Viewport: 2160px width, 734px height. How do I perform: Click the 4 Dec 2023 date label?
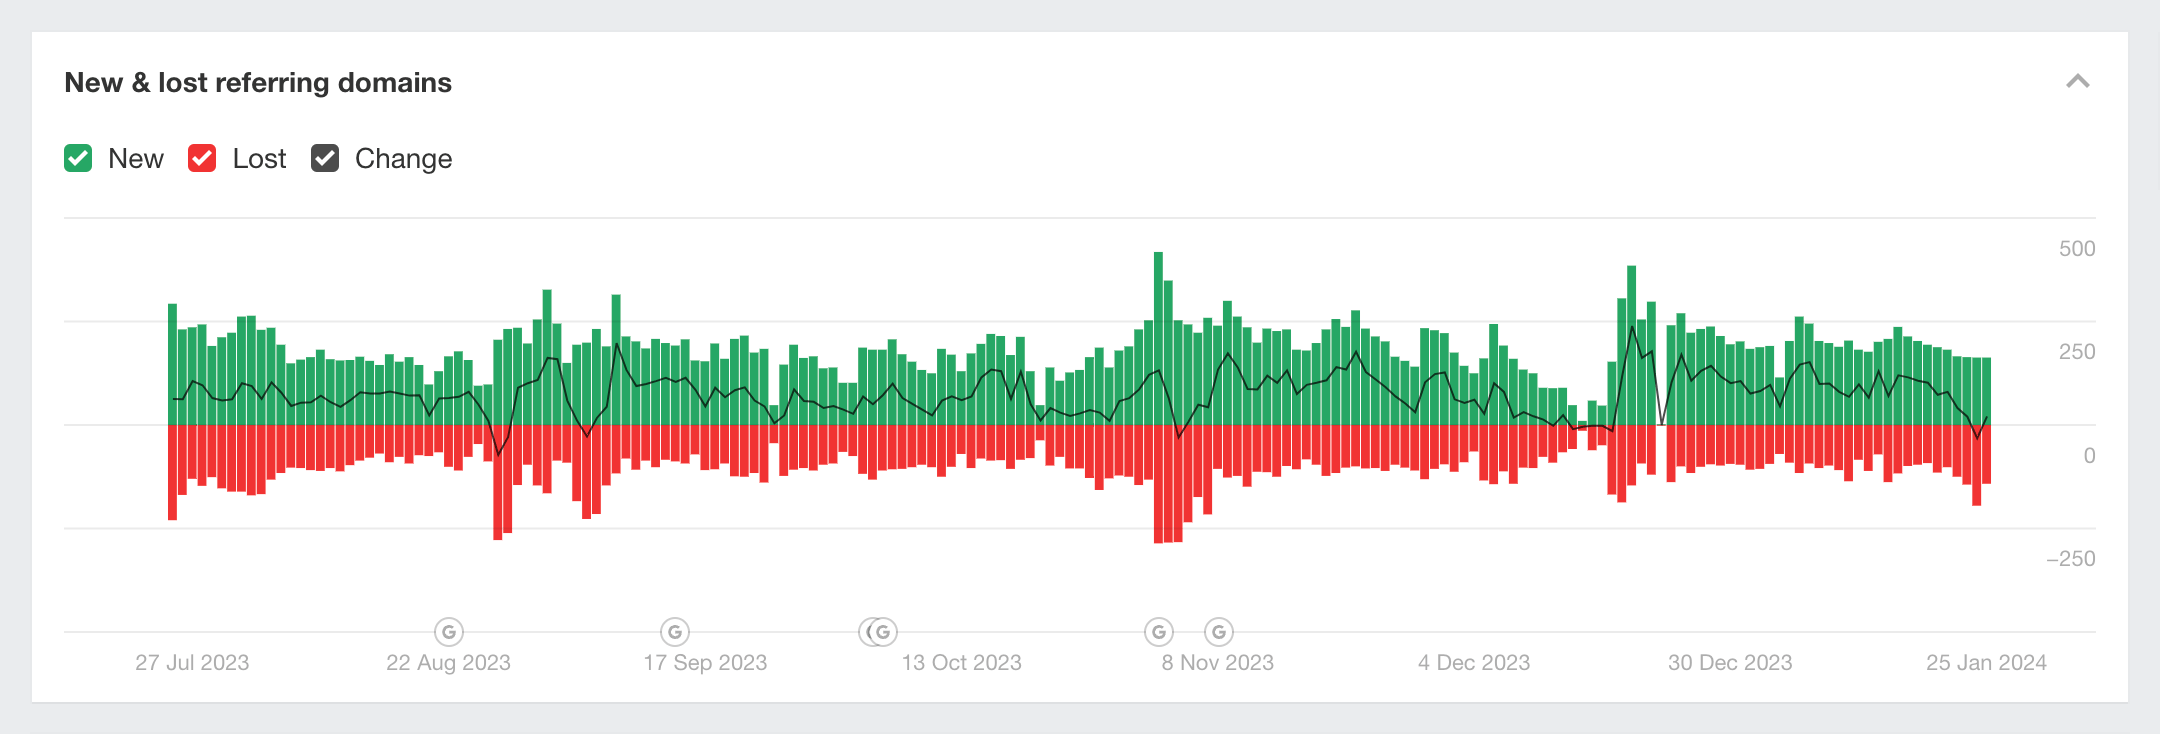pyautogui.click(x=1474, y=662)
